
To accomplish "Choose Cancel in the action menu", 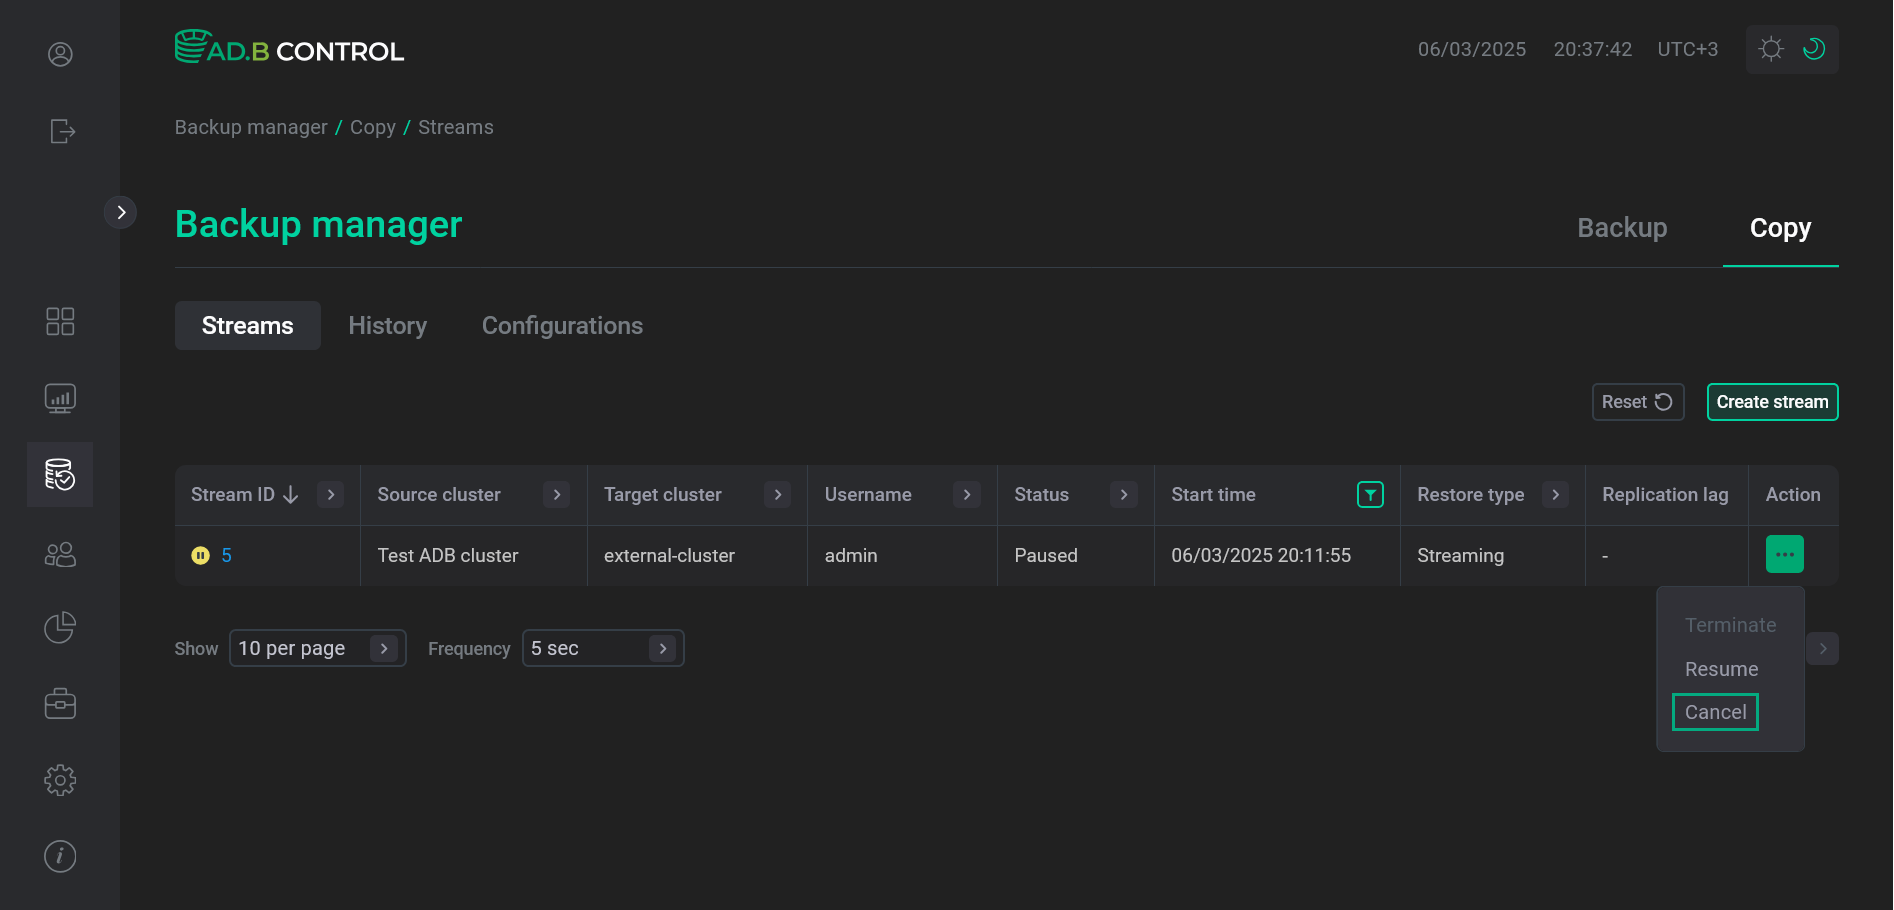I will pos(1715,712).
